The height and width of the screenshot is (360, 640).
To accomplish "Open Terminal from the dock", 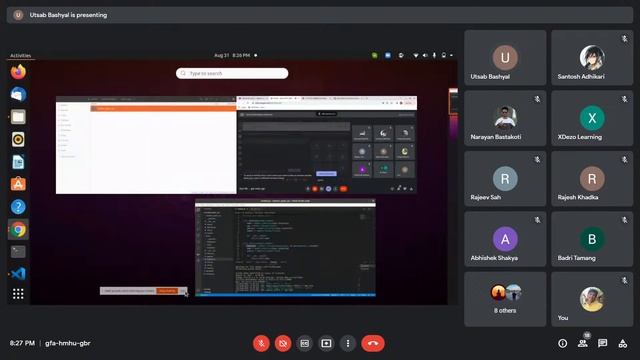I will tap(18, 251).
